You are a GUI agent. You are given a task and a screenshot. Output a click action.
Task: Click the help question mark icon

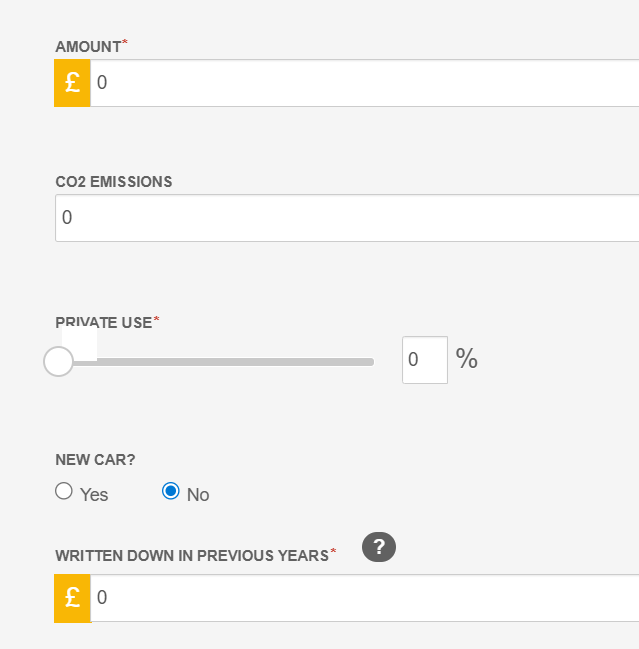tap(379, 547)
